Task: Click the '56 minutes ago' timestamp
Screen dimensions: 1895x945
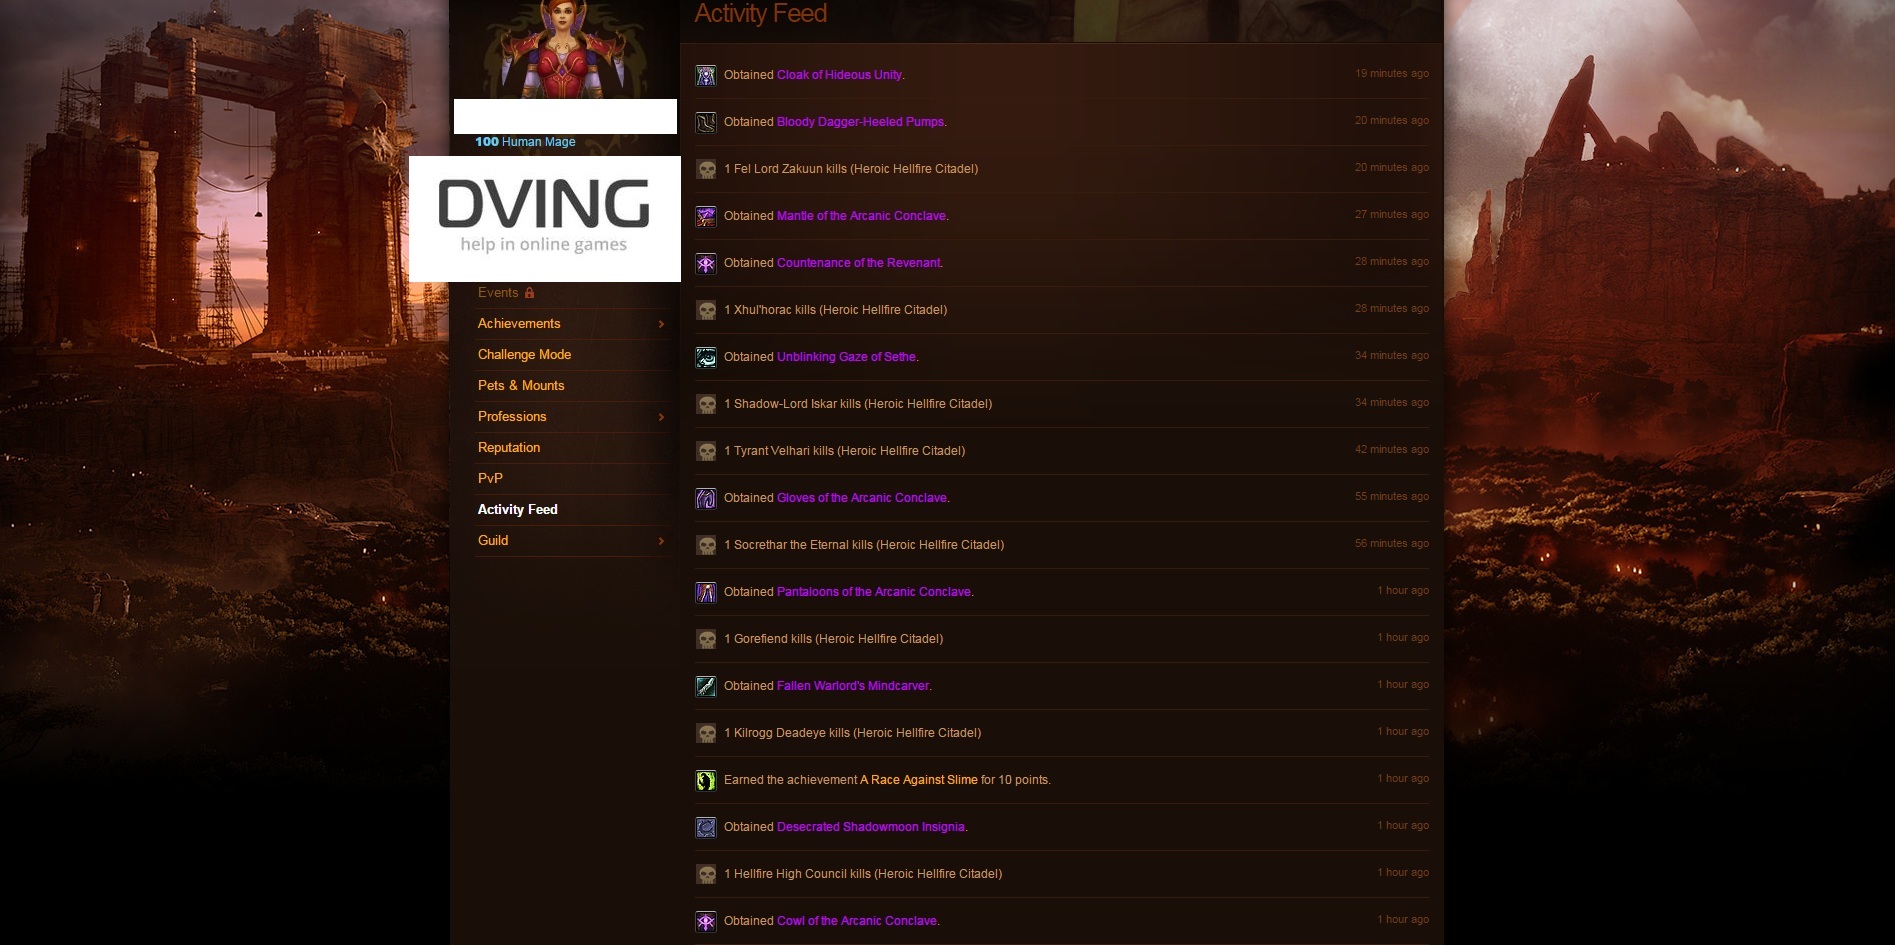Action: pyautogui.click(x=1392, y=544)
